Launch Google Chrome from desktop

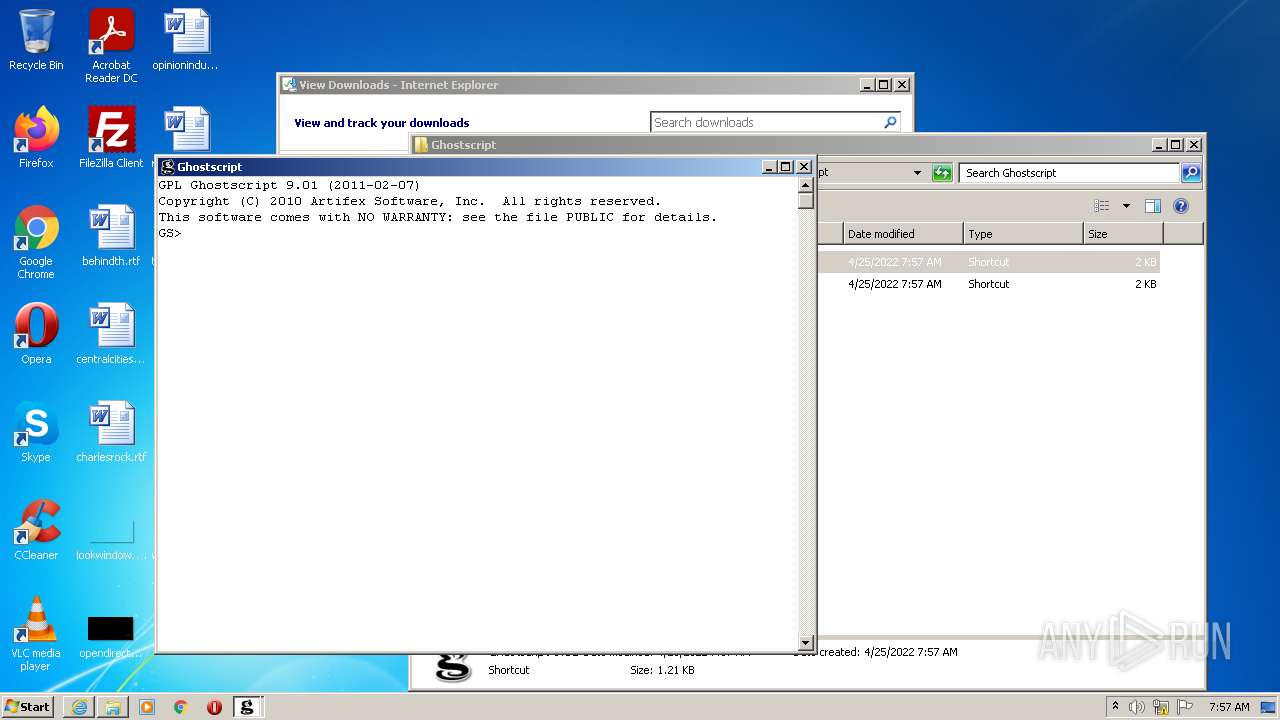(x=36, y=242)
